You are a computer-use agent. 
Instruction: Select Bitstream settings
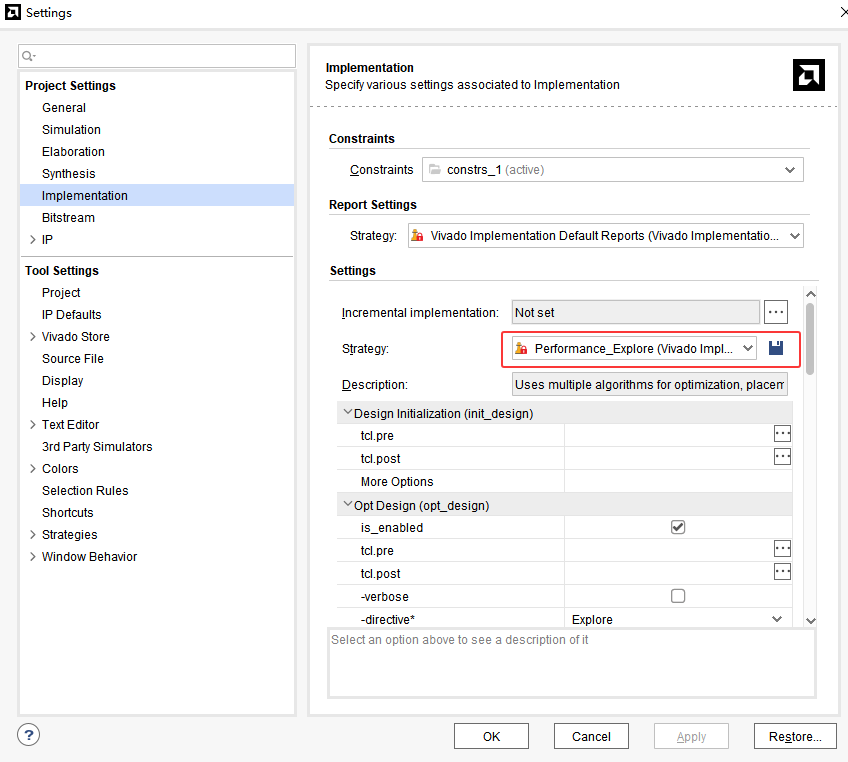click(x=68, y=217)
